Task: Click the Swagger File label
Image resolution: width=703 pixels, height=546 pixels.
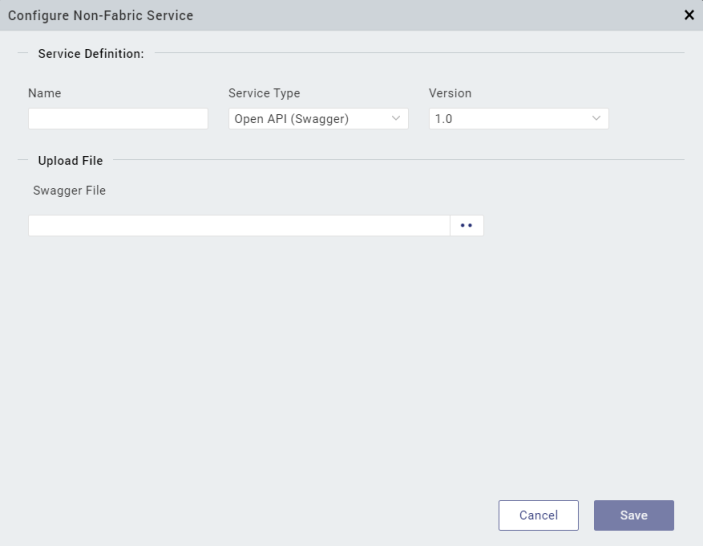Action: [x=69, y=191]
